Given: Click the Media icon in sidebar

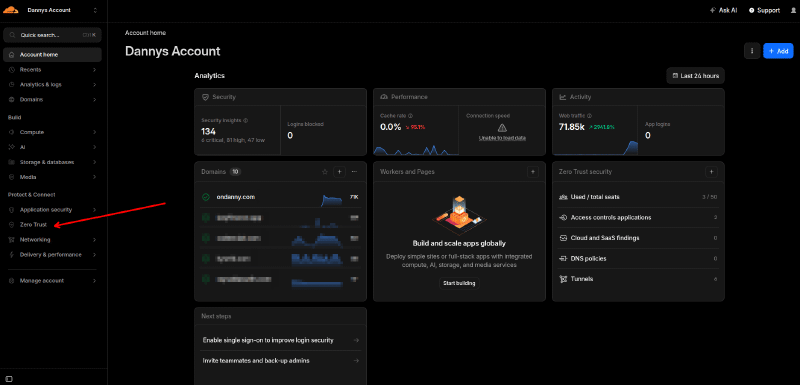Looking at the screenshot, I should [x=12, y=177].
